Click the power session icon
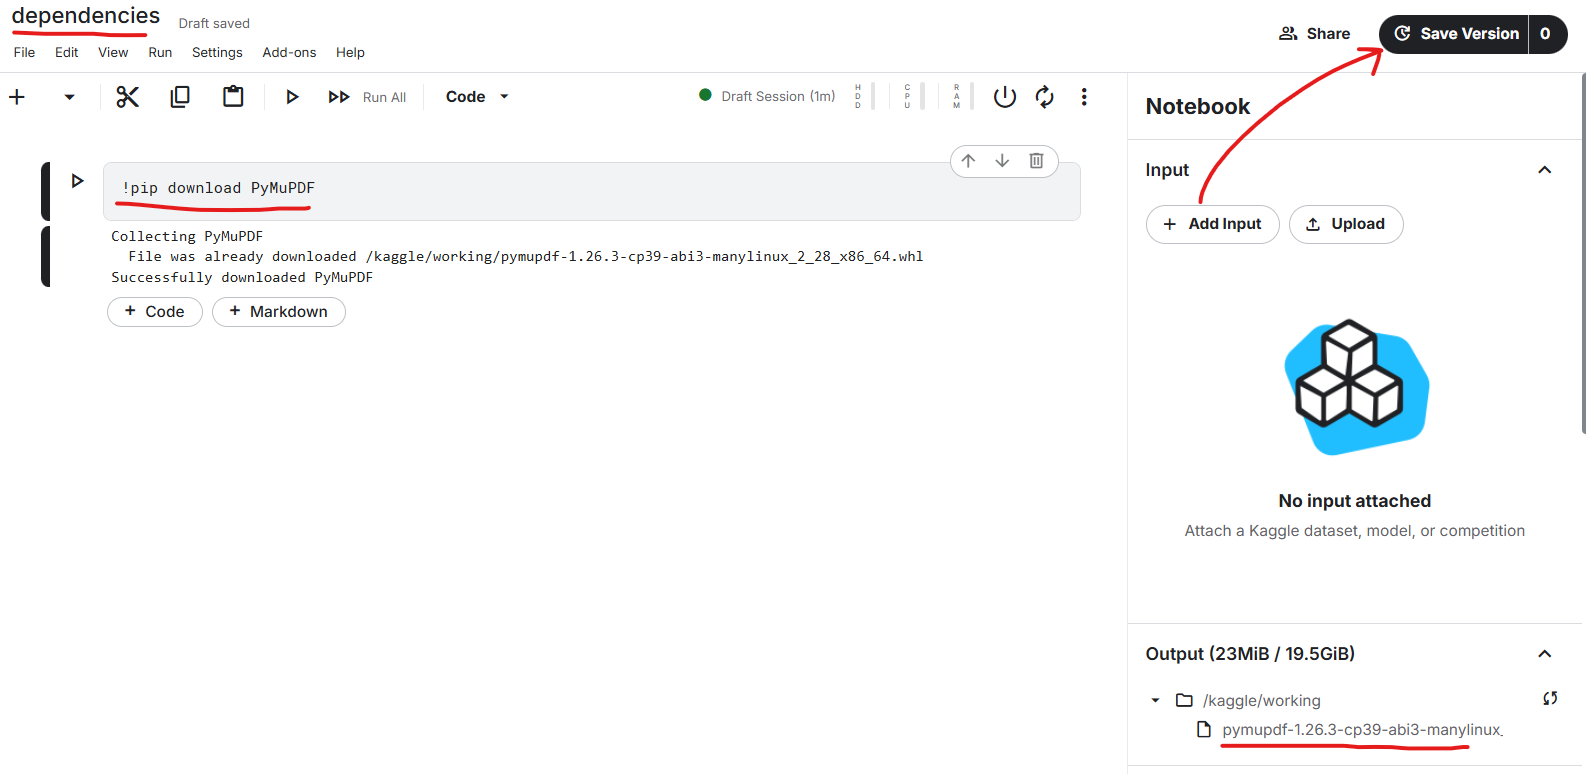This screenshot has width=1586, height=774. click(x=1004, y=97)
